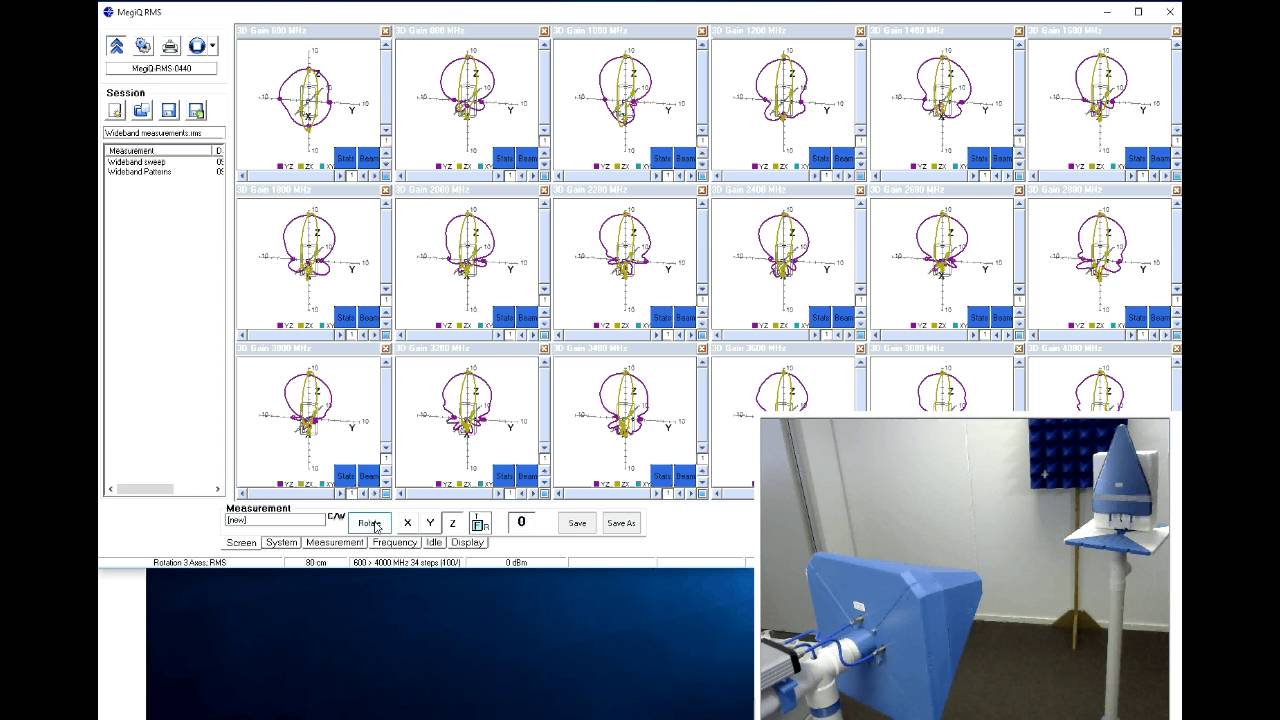Viewport: 1280px width, 720px height.
Task: Switch to the System tab
Action: 282,542
